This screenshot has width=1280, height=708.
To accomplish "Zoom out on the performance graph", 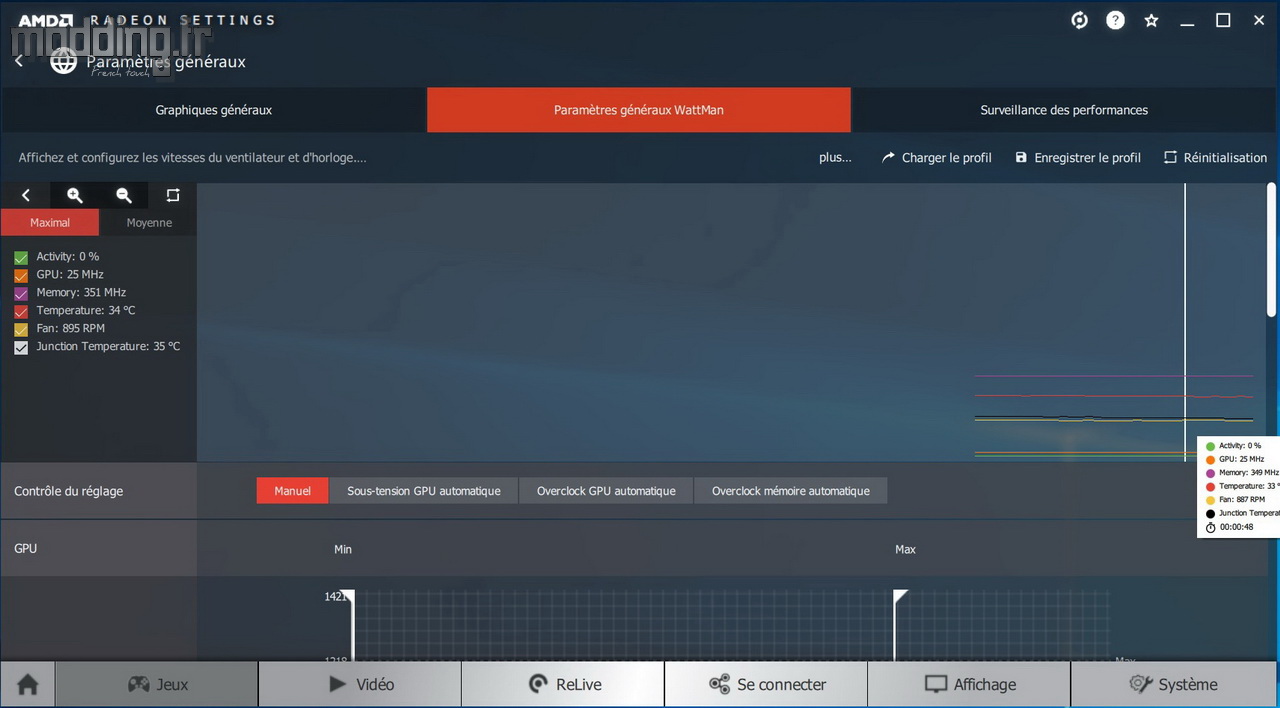I will tap(124, 195).
